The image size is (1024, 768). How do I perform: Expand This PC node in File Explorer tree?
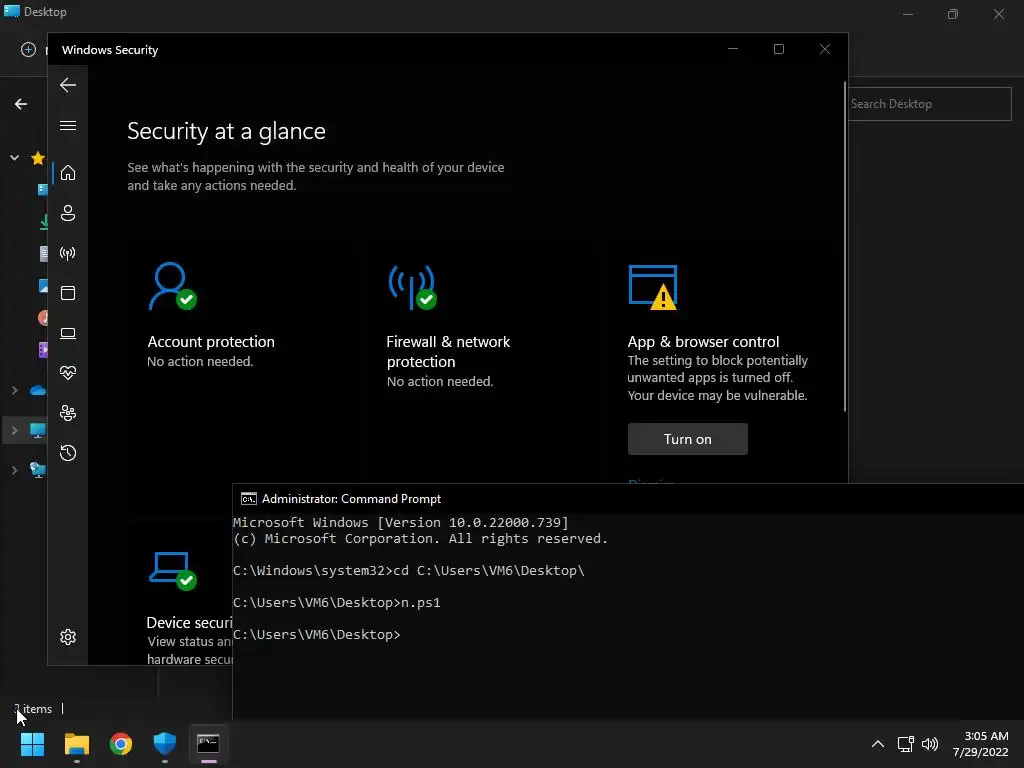tap(14, 430)
